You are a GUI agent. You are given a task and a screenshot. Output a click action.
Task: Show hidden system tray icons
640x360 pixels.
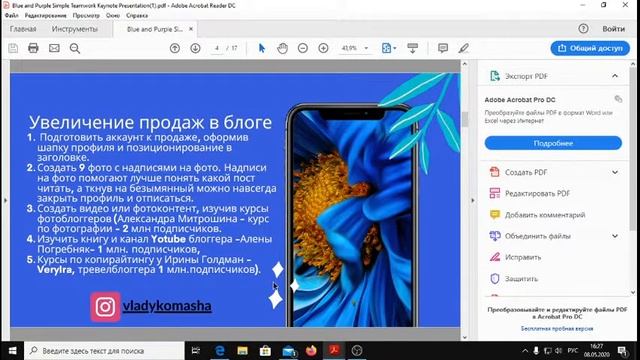point(525,351)
